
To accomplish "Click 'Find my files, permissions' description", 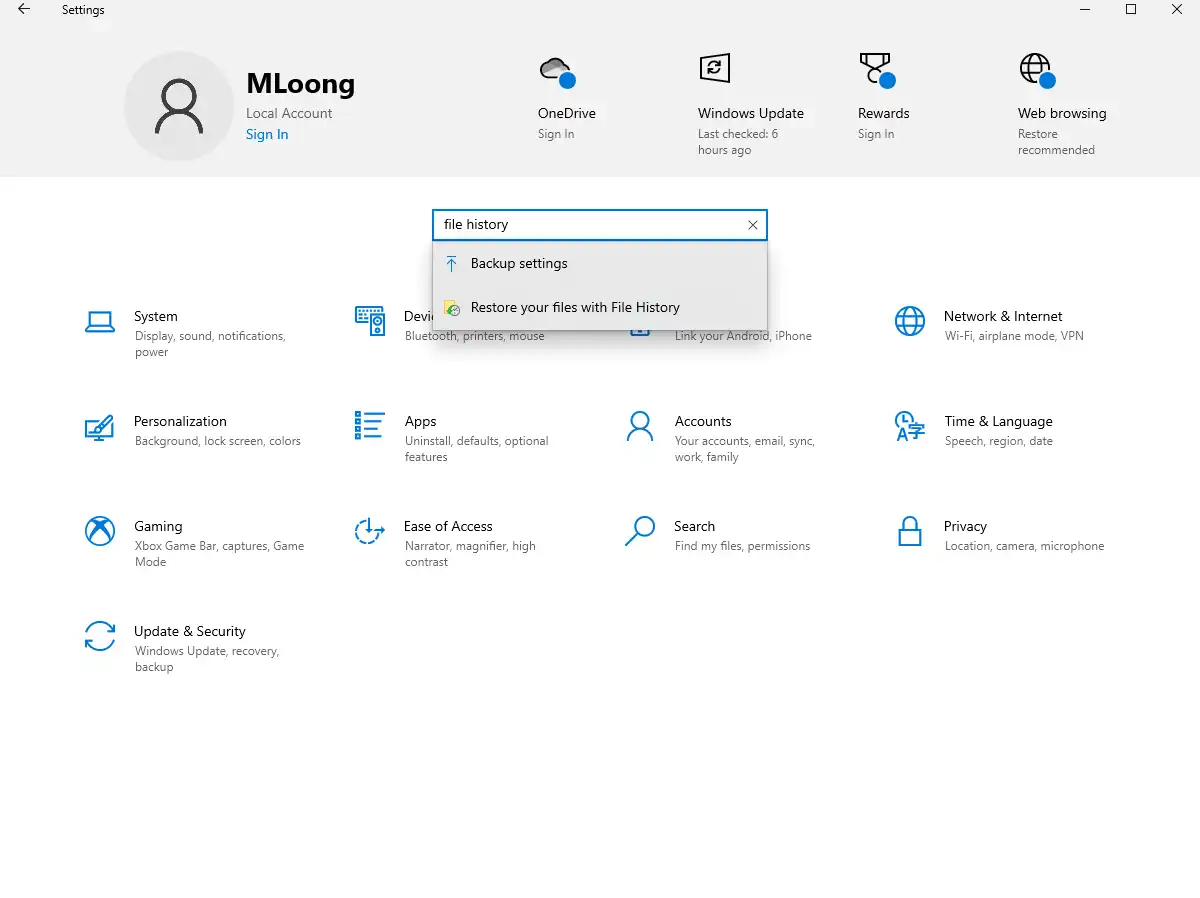I will click(742, 546).
